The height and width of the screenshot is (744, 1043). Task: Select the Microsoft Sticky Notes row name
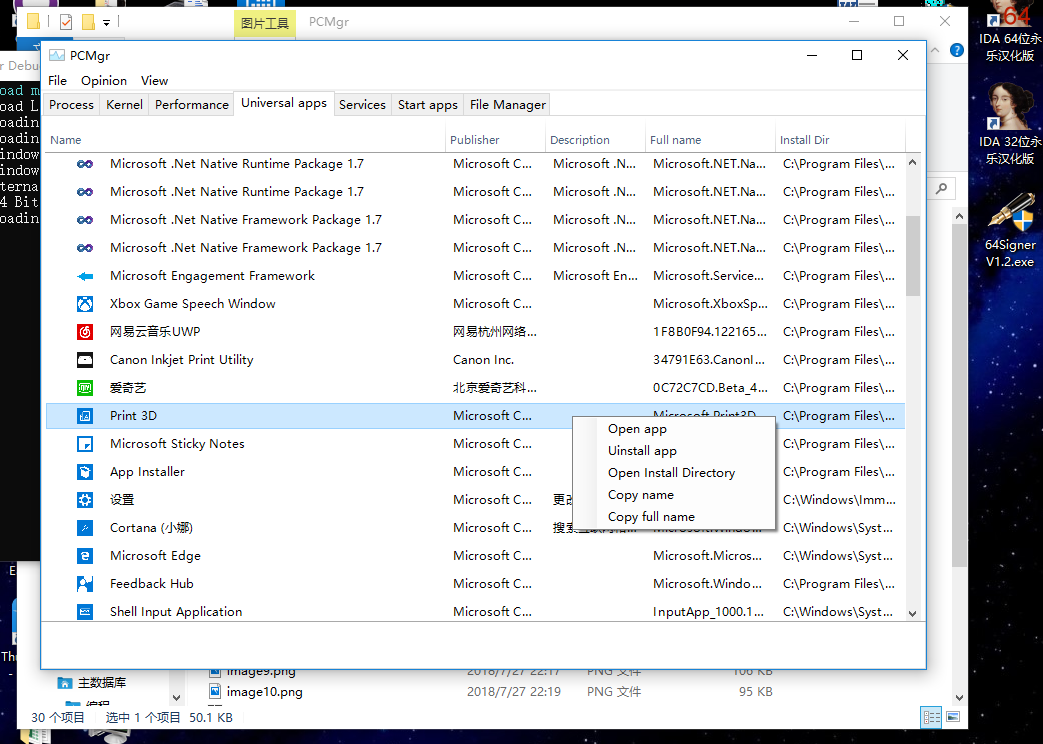[x=177, y=444]
